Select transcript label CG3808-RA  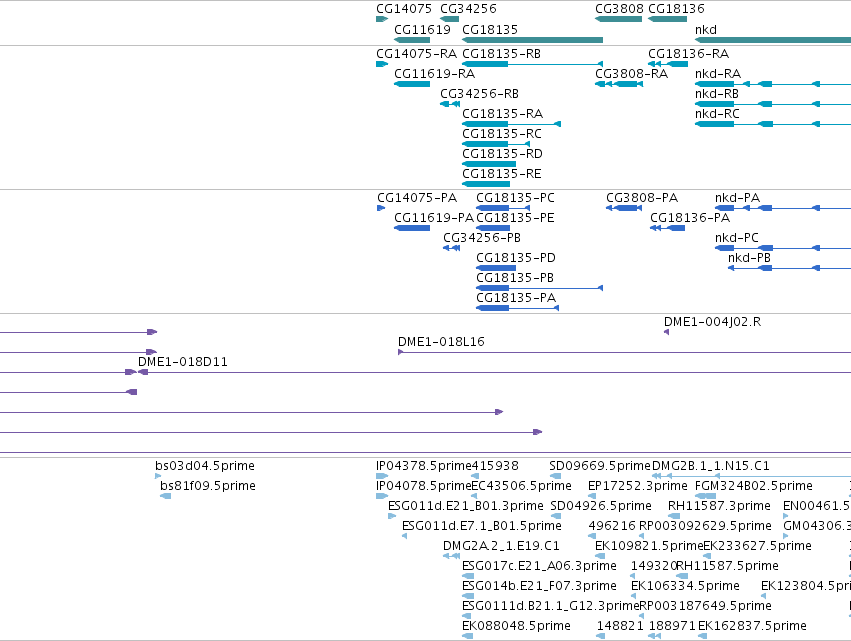pyautogui.click(x=631, y=74)
